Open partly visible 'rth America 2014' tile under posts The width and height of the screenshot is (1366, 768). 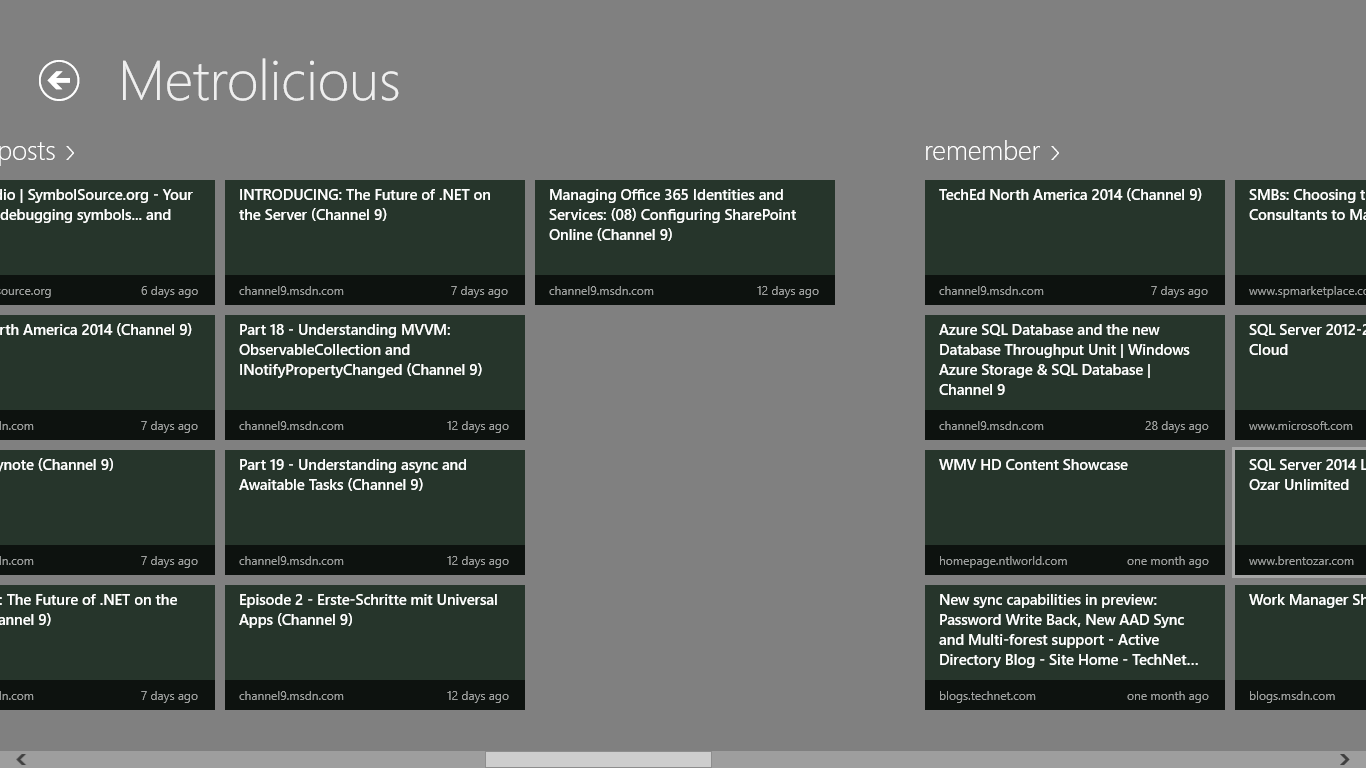pos(107,377)
